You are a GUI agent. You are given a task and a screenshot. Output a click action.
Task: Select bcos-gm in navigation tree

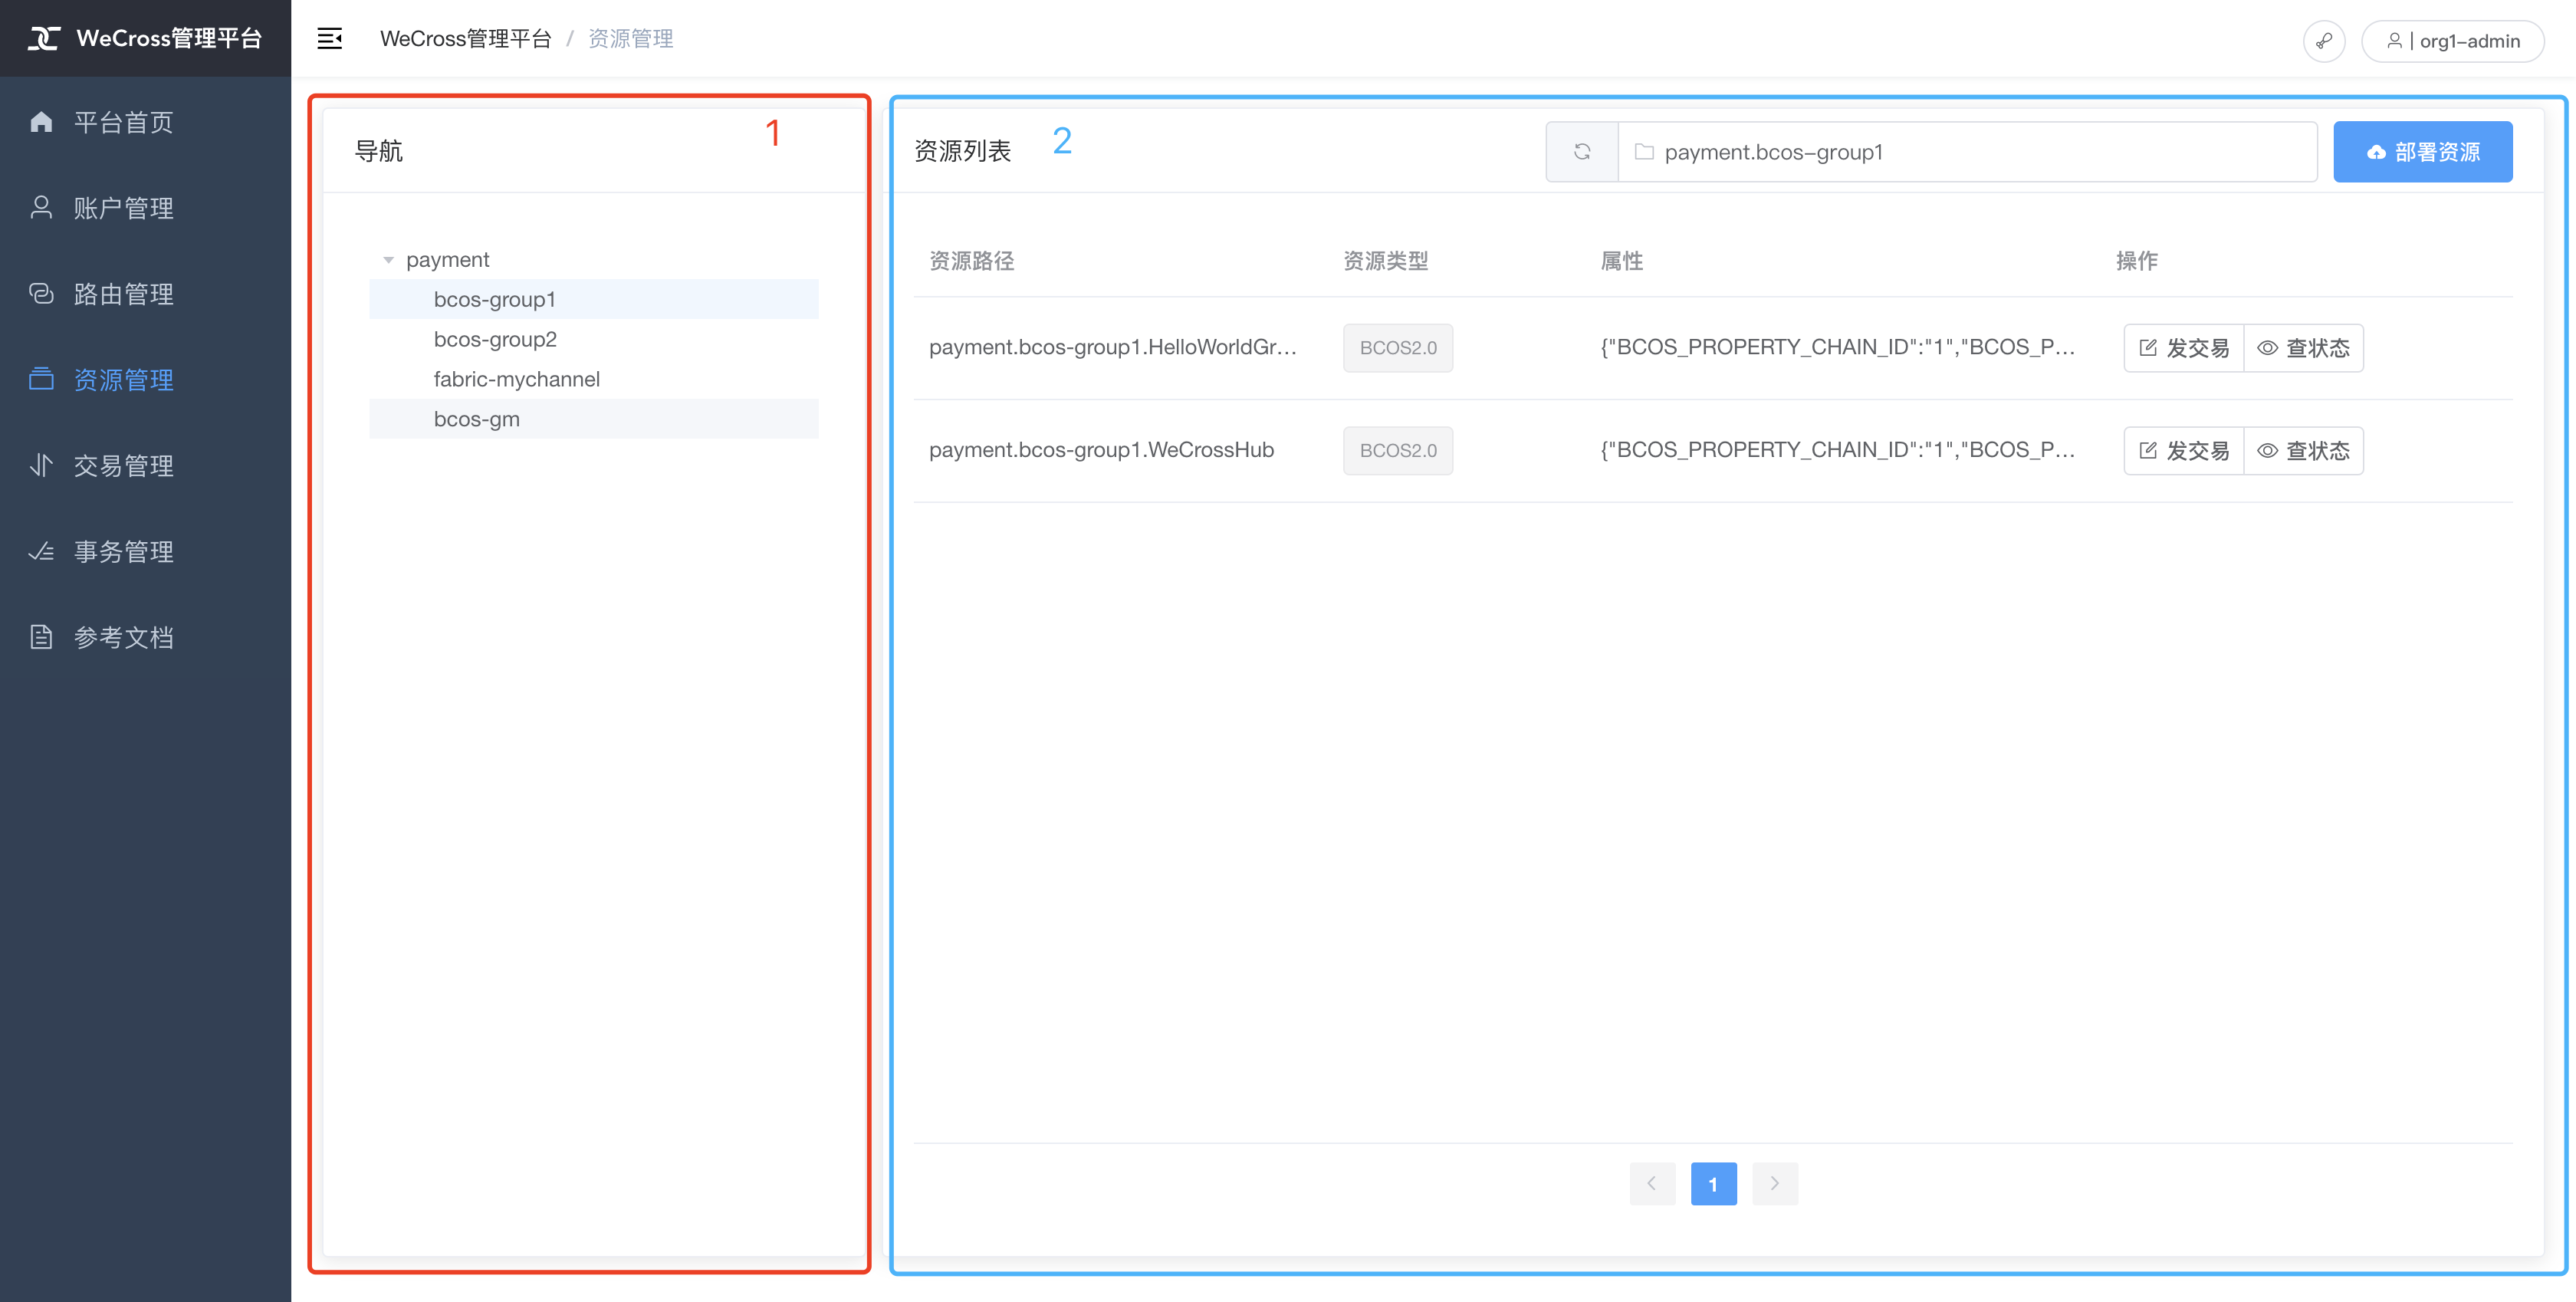[594, 419]
